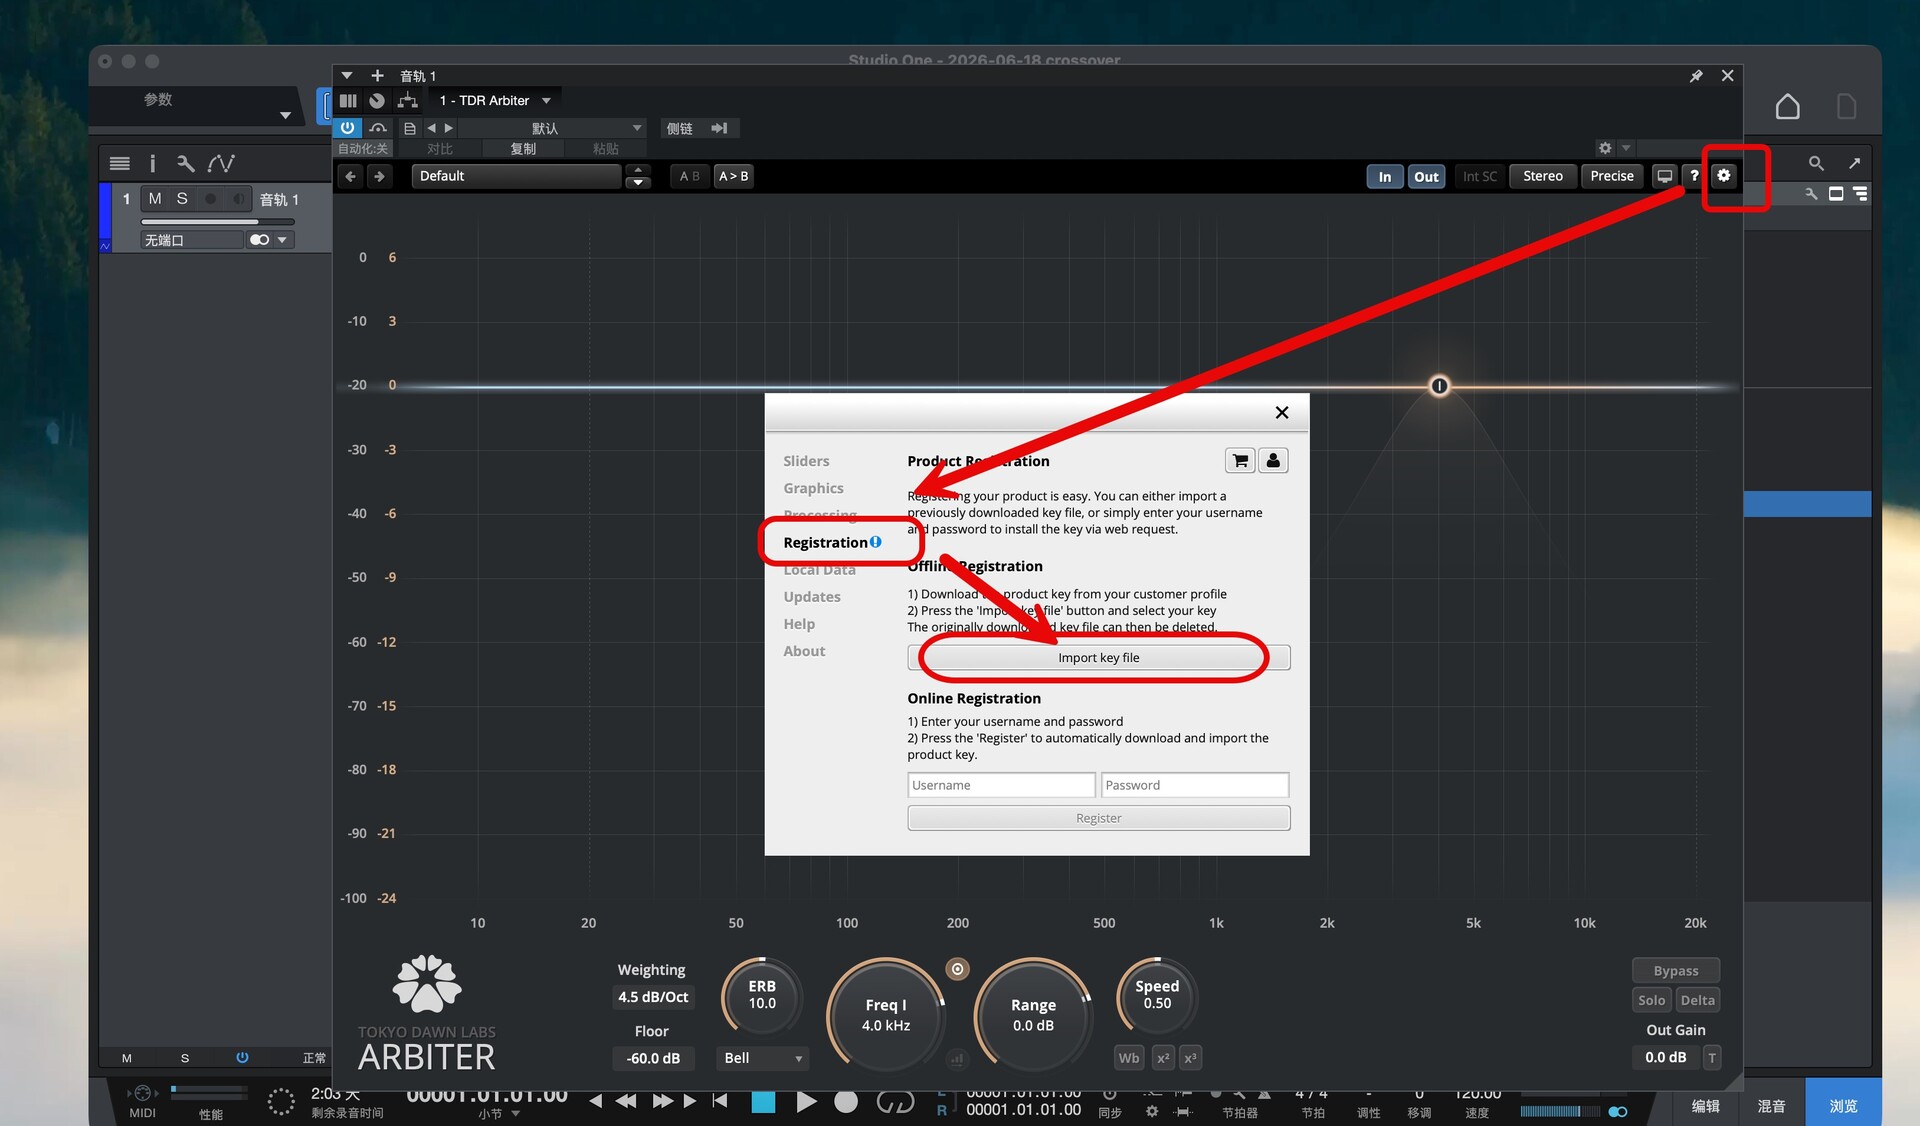Image resolution: width=1920 pixels, height=1126 pixels.
Task: Solo track 音轨 1 with S button
Action: [182, 199]
